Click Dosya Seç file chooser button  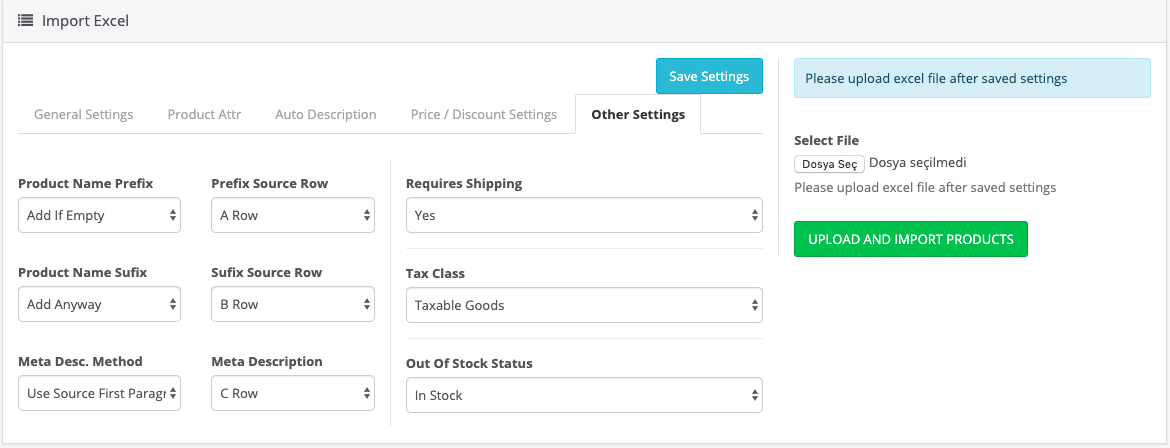click(829, 164)
